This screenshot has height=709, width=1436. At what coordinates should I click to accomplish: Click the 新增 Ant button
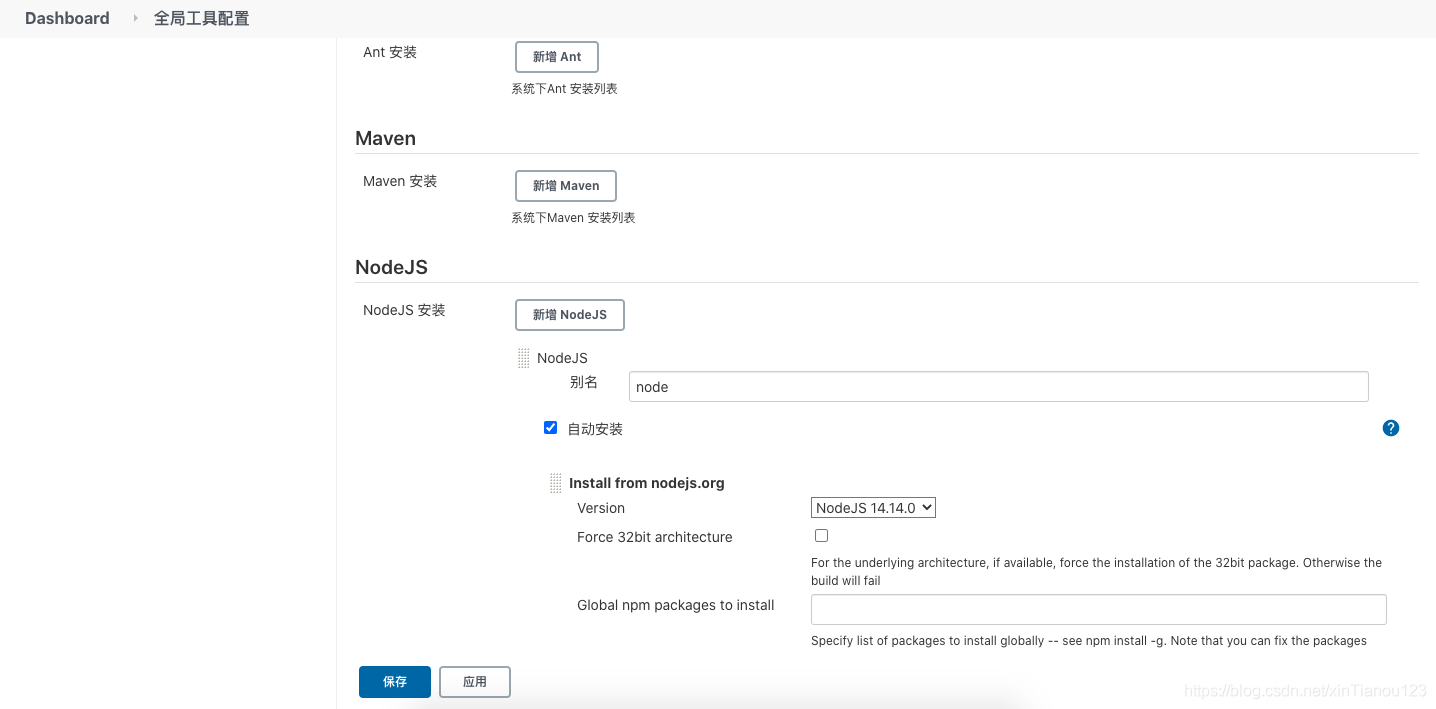coord(557,57)
